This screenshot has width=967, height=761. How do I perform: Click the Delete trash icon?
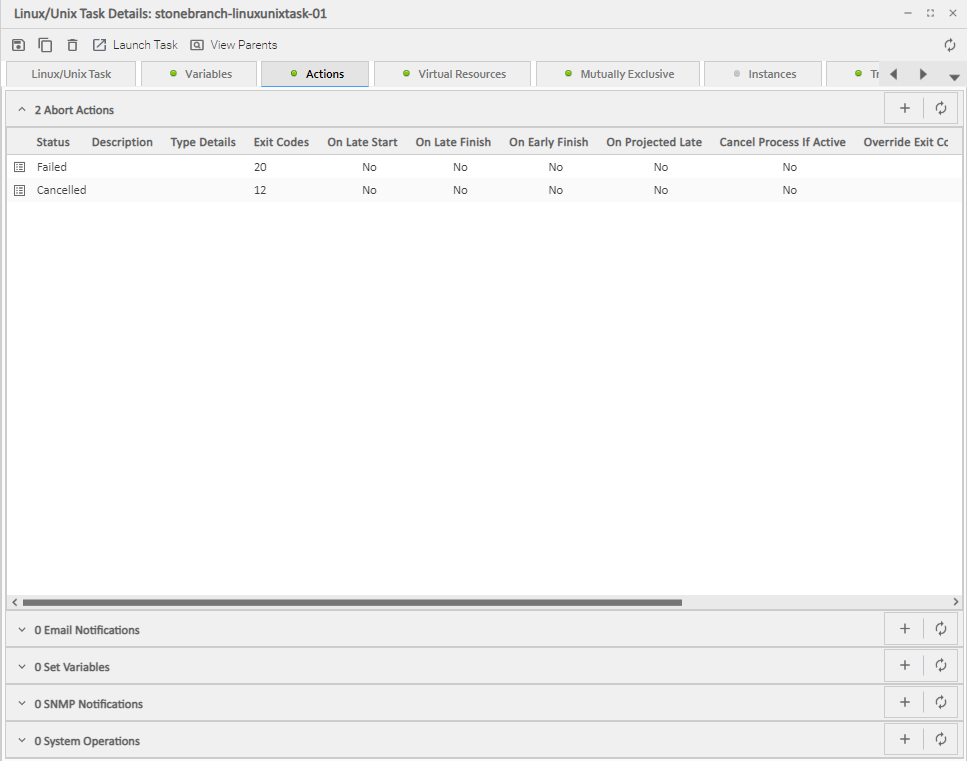tap(72, 45)
